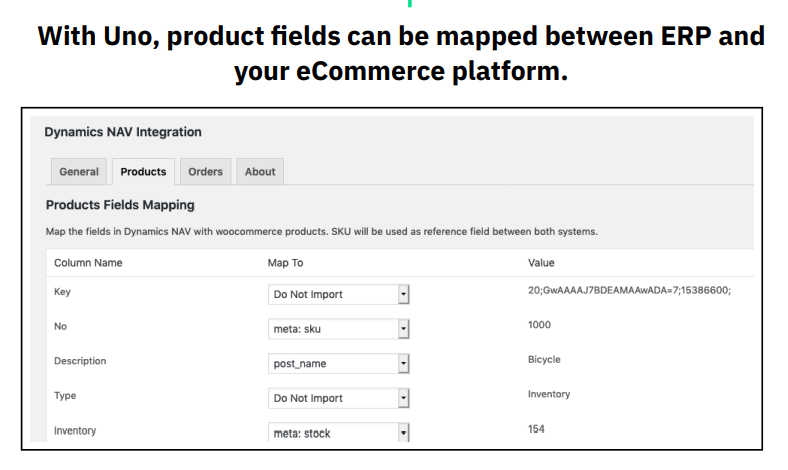788x470 pixels.
Task: Click the arrow on the meta: sku dropdown
Action: (403, 329)
